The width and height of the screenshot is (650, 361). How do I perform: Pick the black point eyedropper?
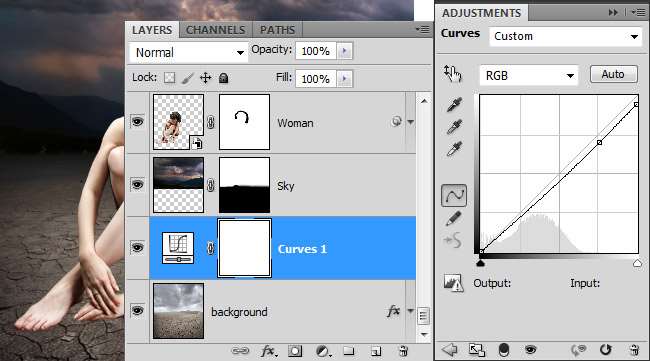(454, 104)
